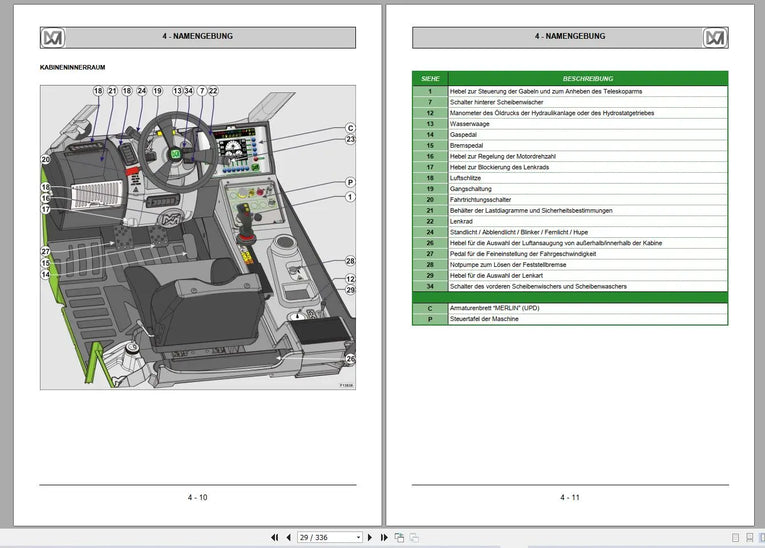The image size is (765, 548).
Task: Click Schalter hinterer Scheibenwischer row
Action: click(570, 102)
